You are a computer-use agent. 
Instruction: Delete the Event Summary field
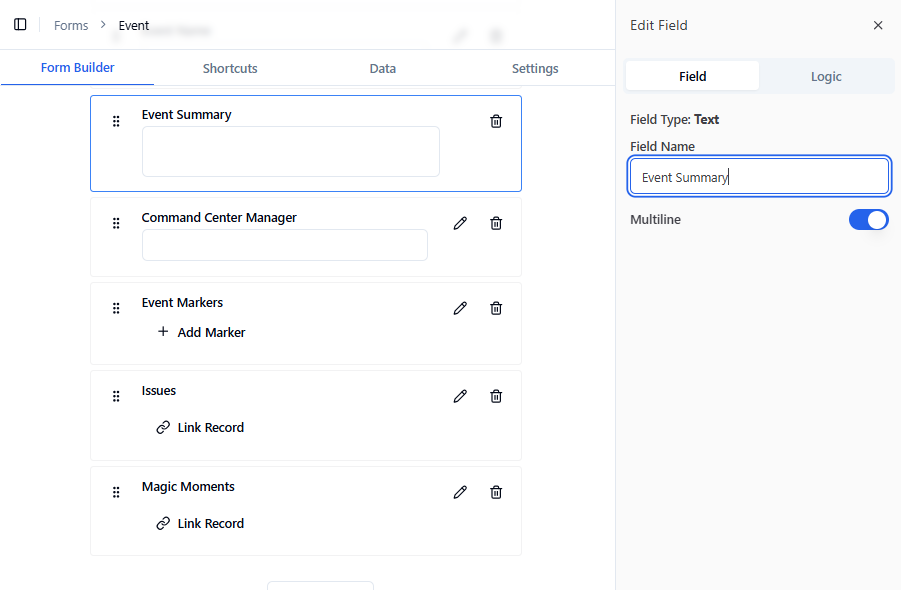coord(496,121)
